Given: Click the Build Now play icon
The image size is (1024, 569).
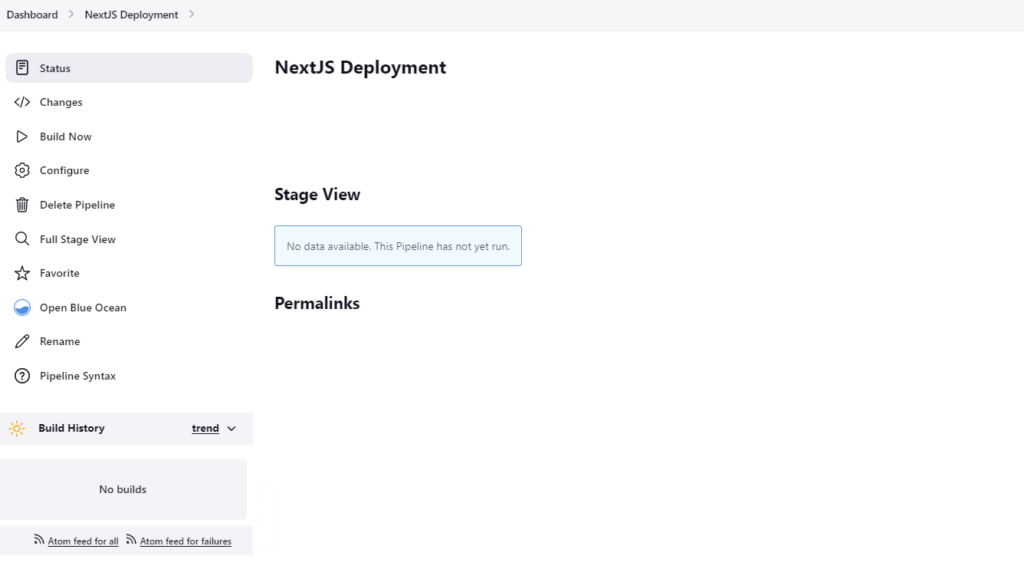Looking at the screenshot, I should 22,137.
